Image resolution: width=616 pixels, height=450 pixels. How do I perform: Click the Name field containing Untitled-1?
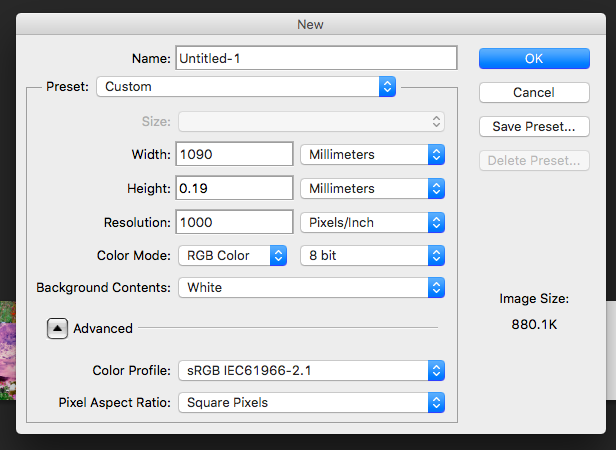pos(316,59)
